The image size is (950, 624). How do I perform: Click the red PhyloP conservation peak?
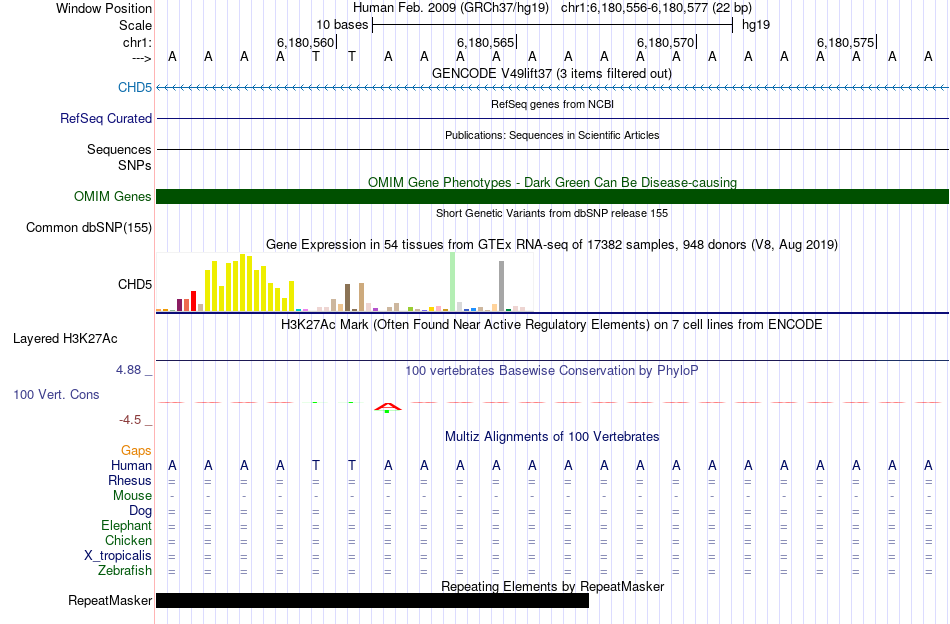click(388, 407)
